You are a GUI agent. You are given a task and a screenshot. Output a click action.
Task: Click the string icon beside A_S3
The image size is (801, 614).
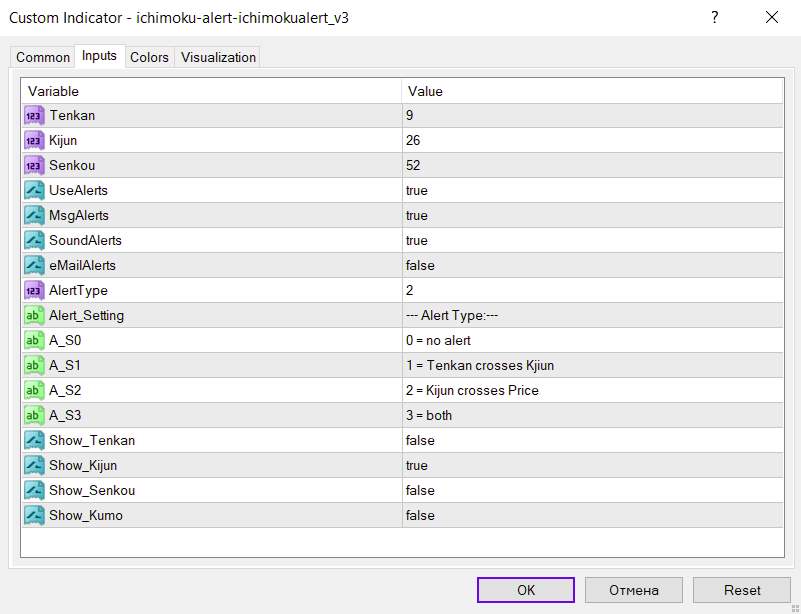[34, 416]
